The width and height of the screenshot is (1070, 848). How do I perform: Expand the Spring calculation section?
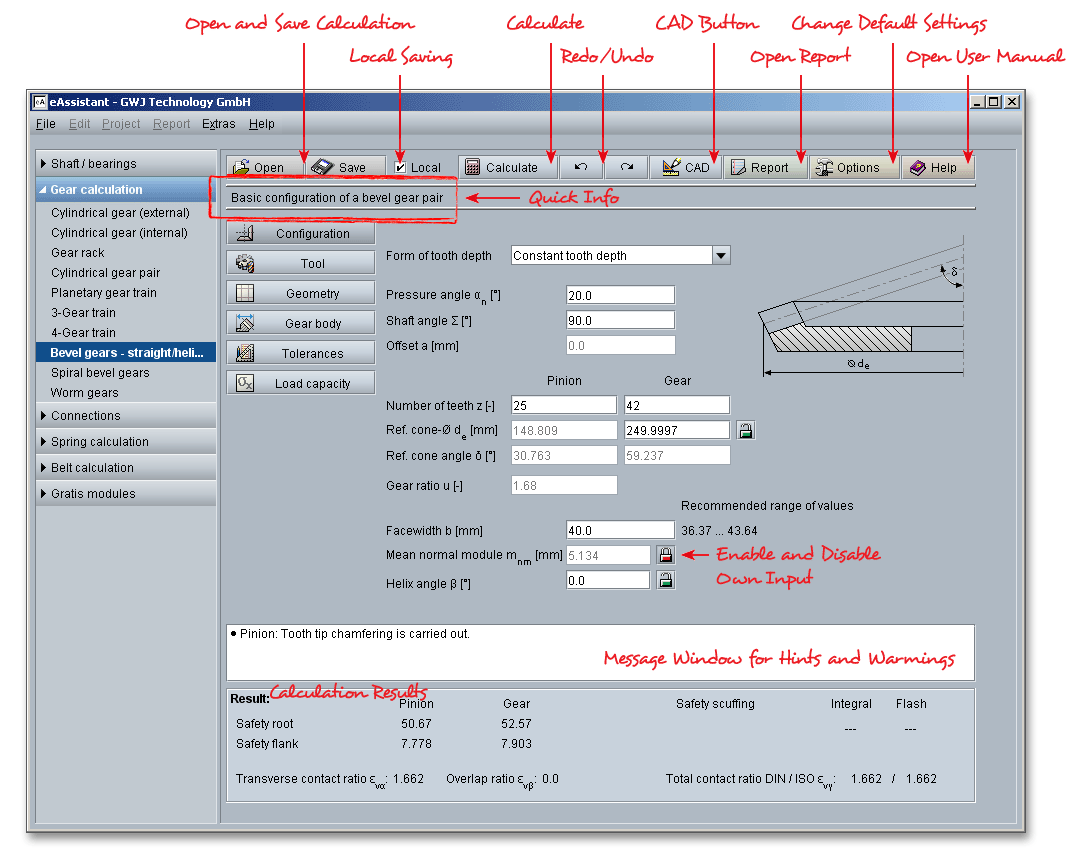[x=100, y=442]
